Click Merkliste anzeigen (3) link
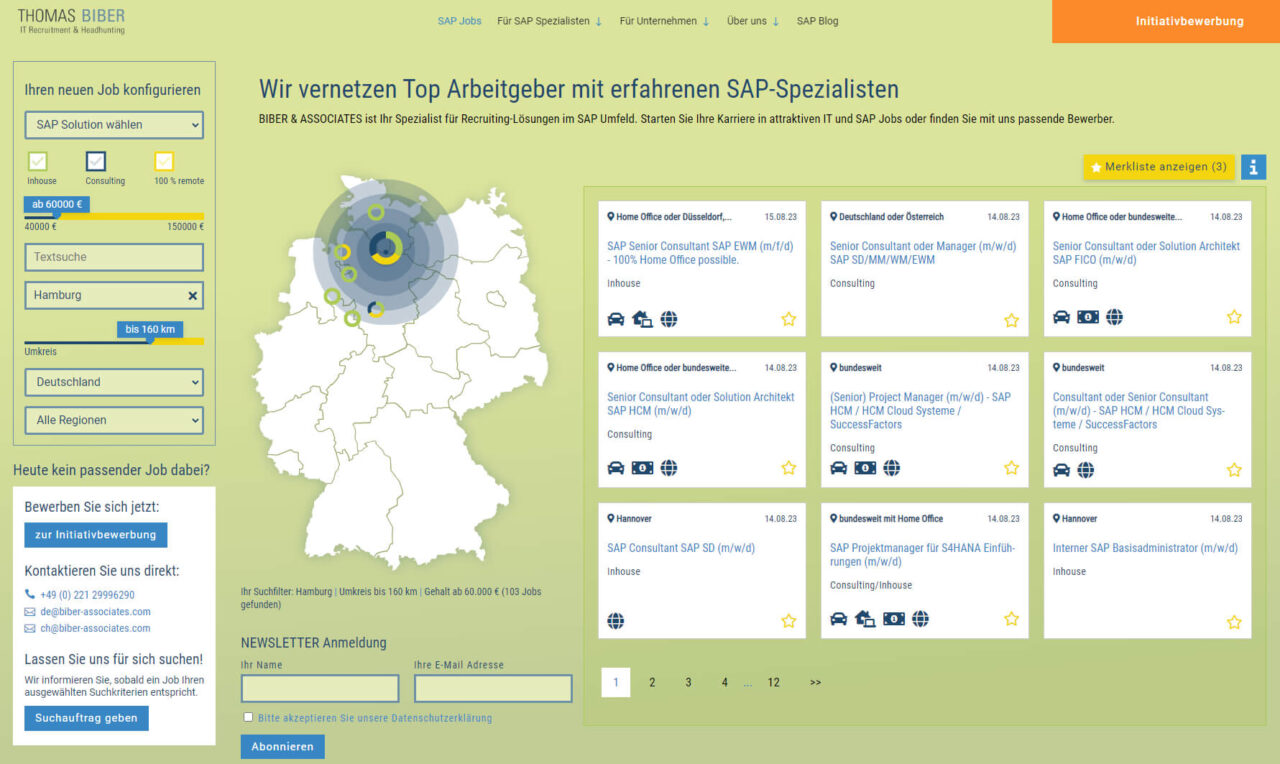Viewport: 1280px width, 764px height. 1157,167
